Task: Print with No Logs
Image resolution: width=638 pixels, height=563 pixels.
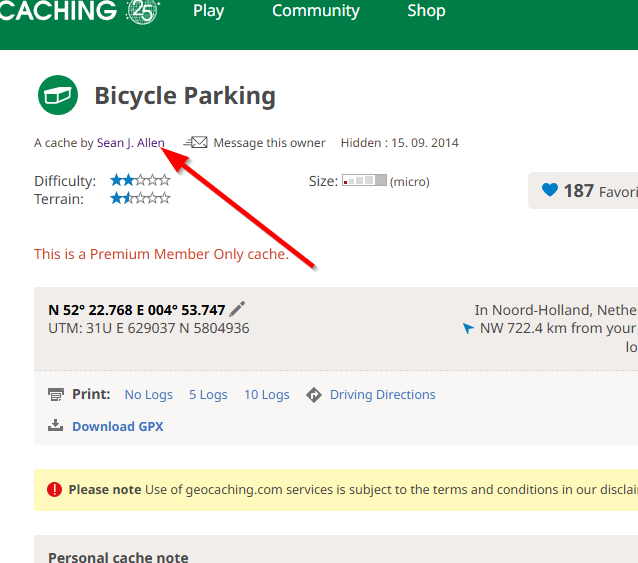Action: pyautogui.click(x=149, y=395)
